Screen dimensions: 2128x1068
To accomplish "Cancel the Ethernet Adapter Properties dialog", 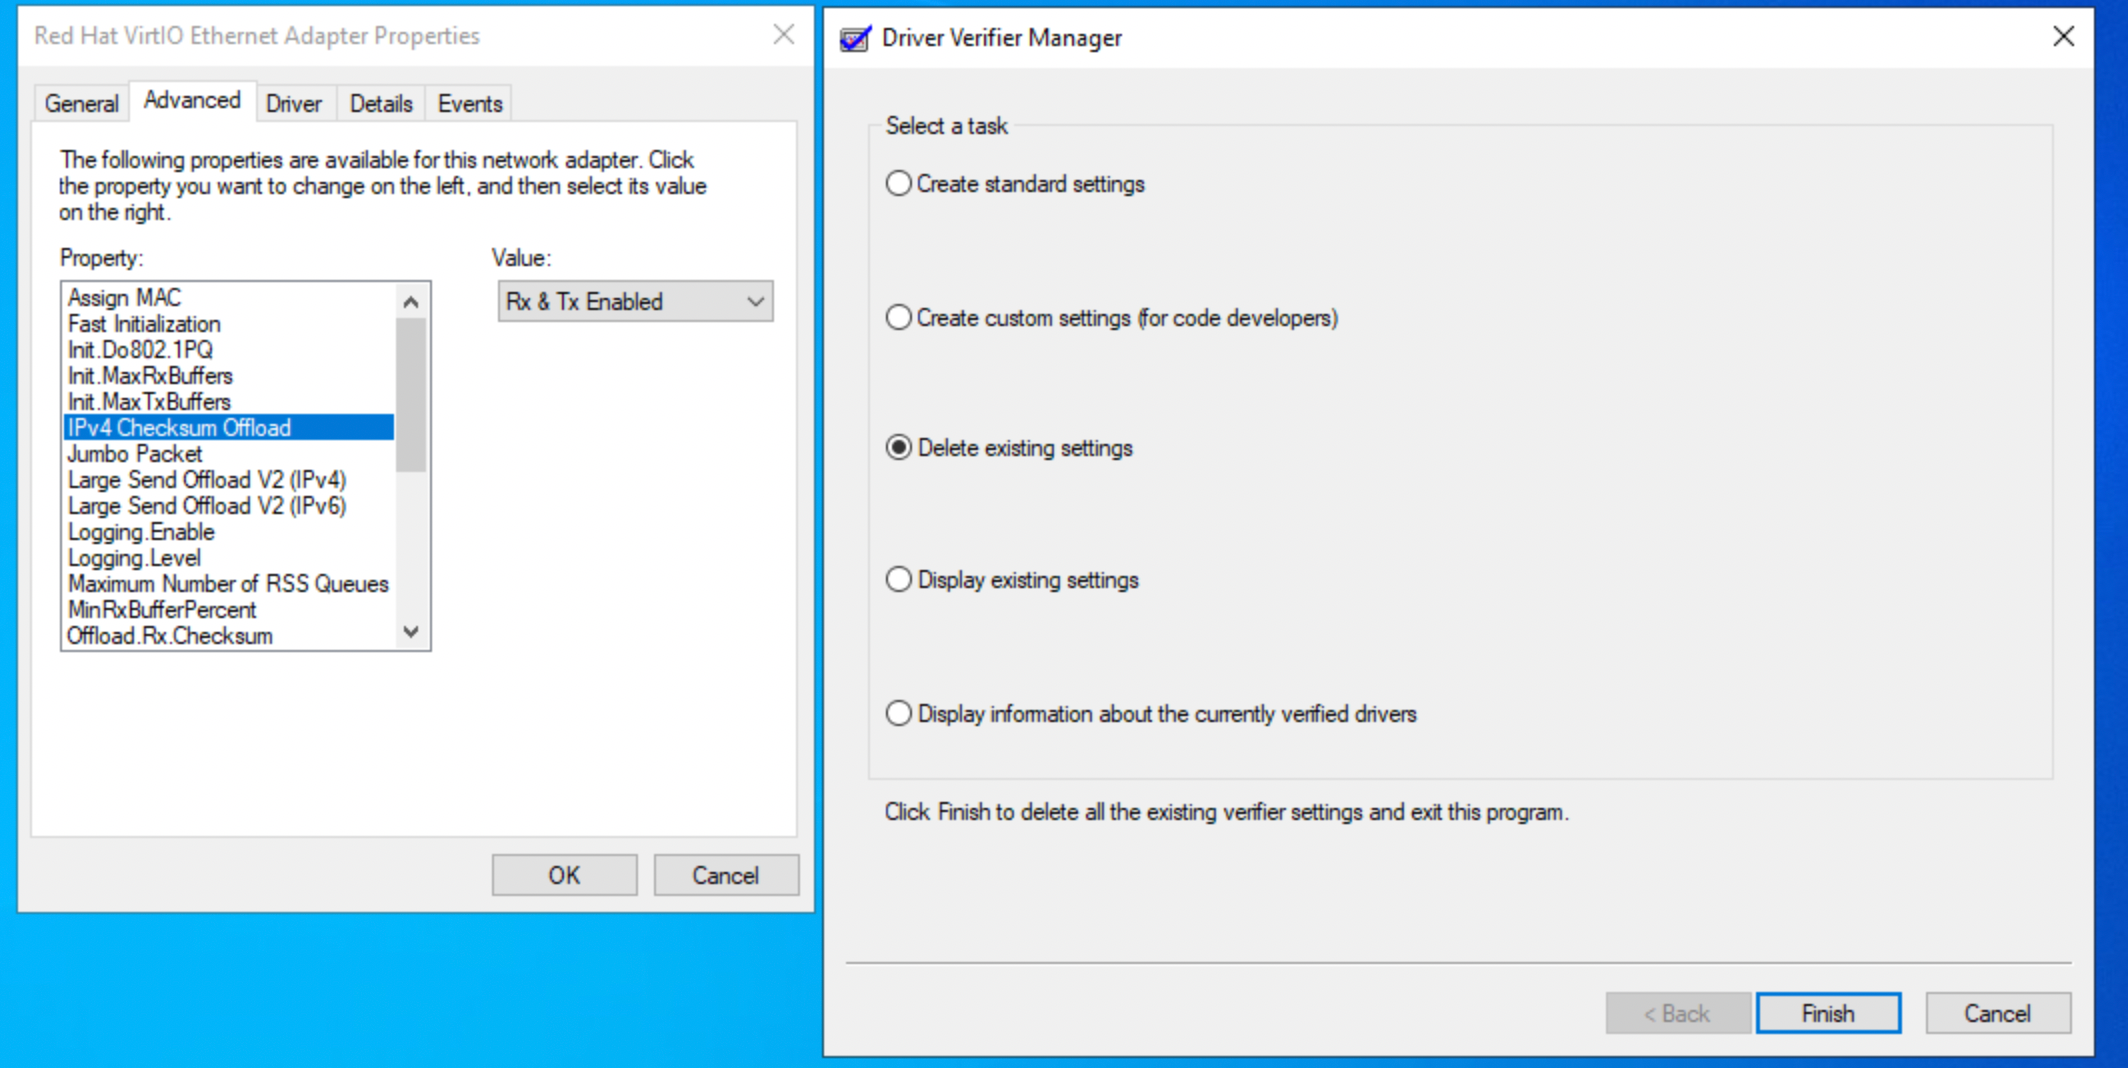I will point(726,875).
